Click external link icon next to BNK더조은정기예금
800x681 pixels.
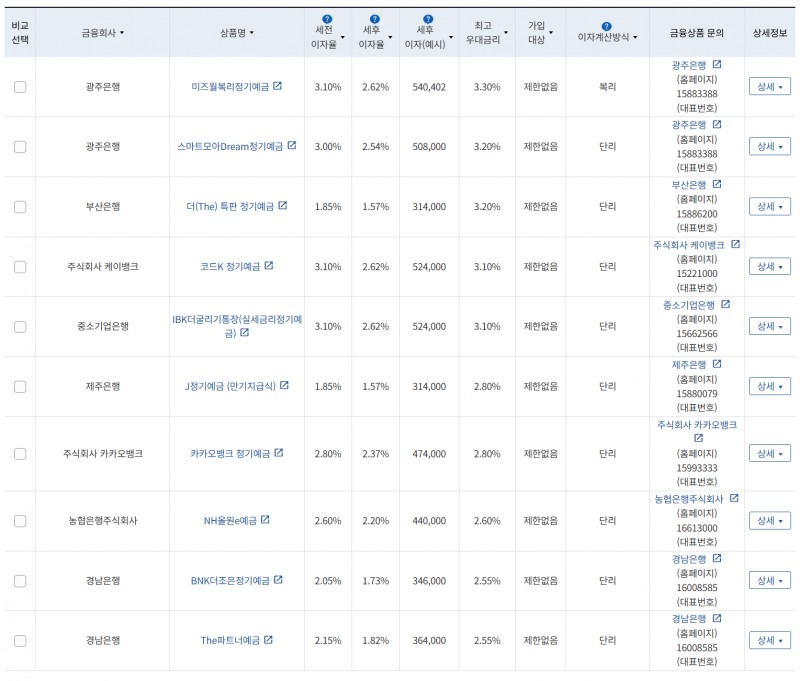point(278,580)
